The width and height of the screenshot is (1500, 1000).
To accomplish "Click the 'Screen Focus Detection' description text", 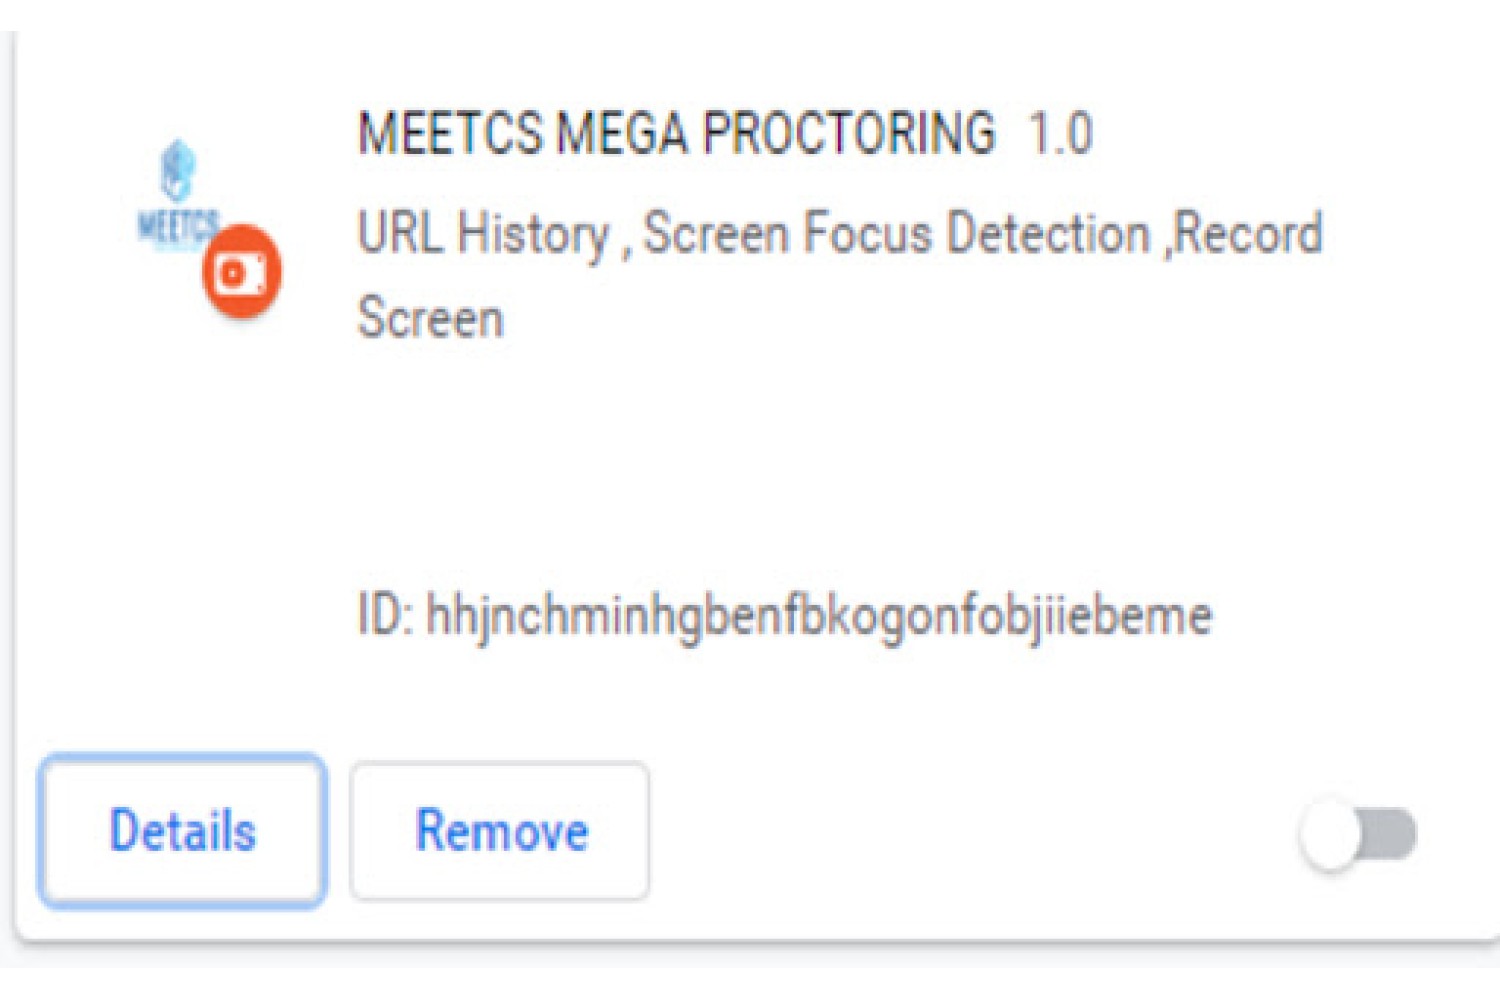I will coord(897,233).
